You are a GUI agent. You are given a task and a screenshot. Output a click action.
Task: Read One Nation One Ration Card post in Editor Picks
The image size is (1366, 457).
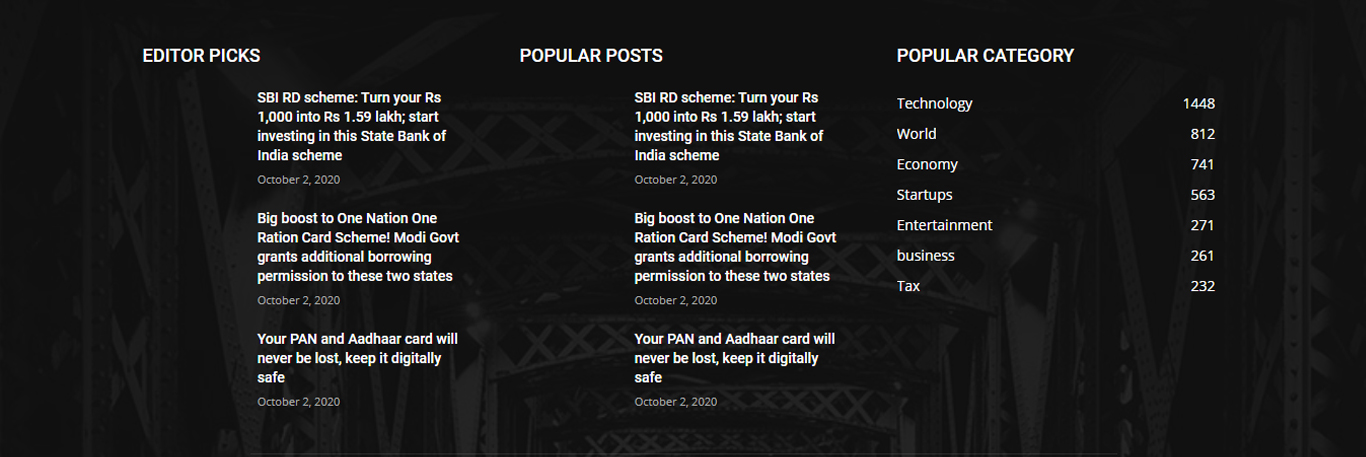pos(357,247)
